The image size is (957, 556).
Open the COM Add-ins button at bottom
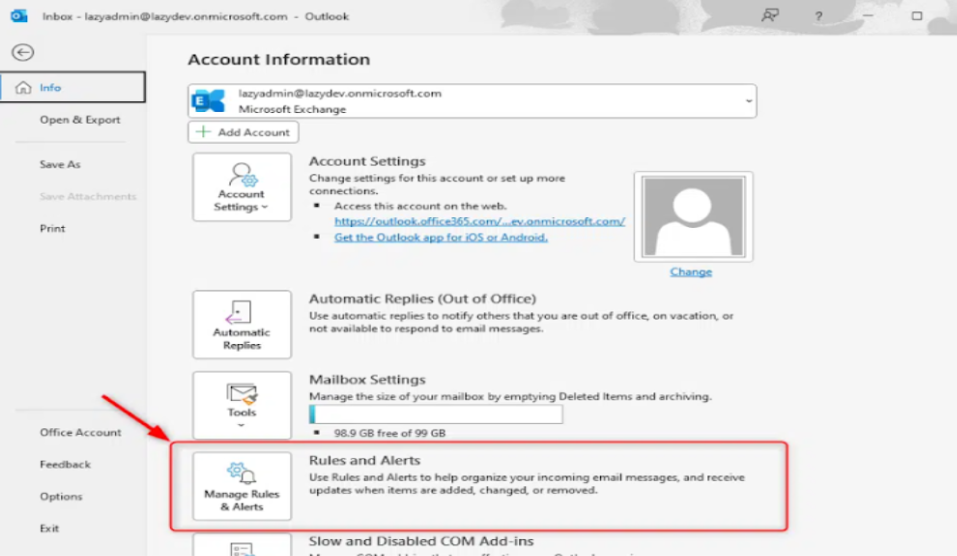point(242,545)
